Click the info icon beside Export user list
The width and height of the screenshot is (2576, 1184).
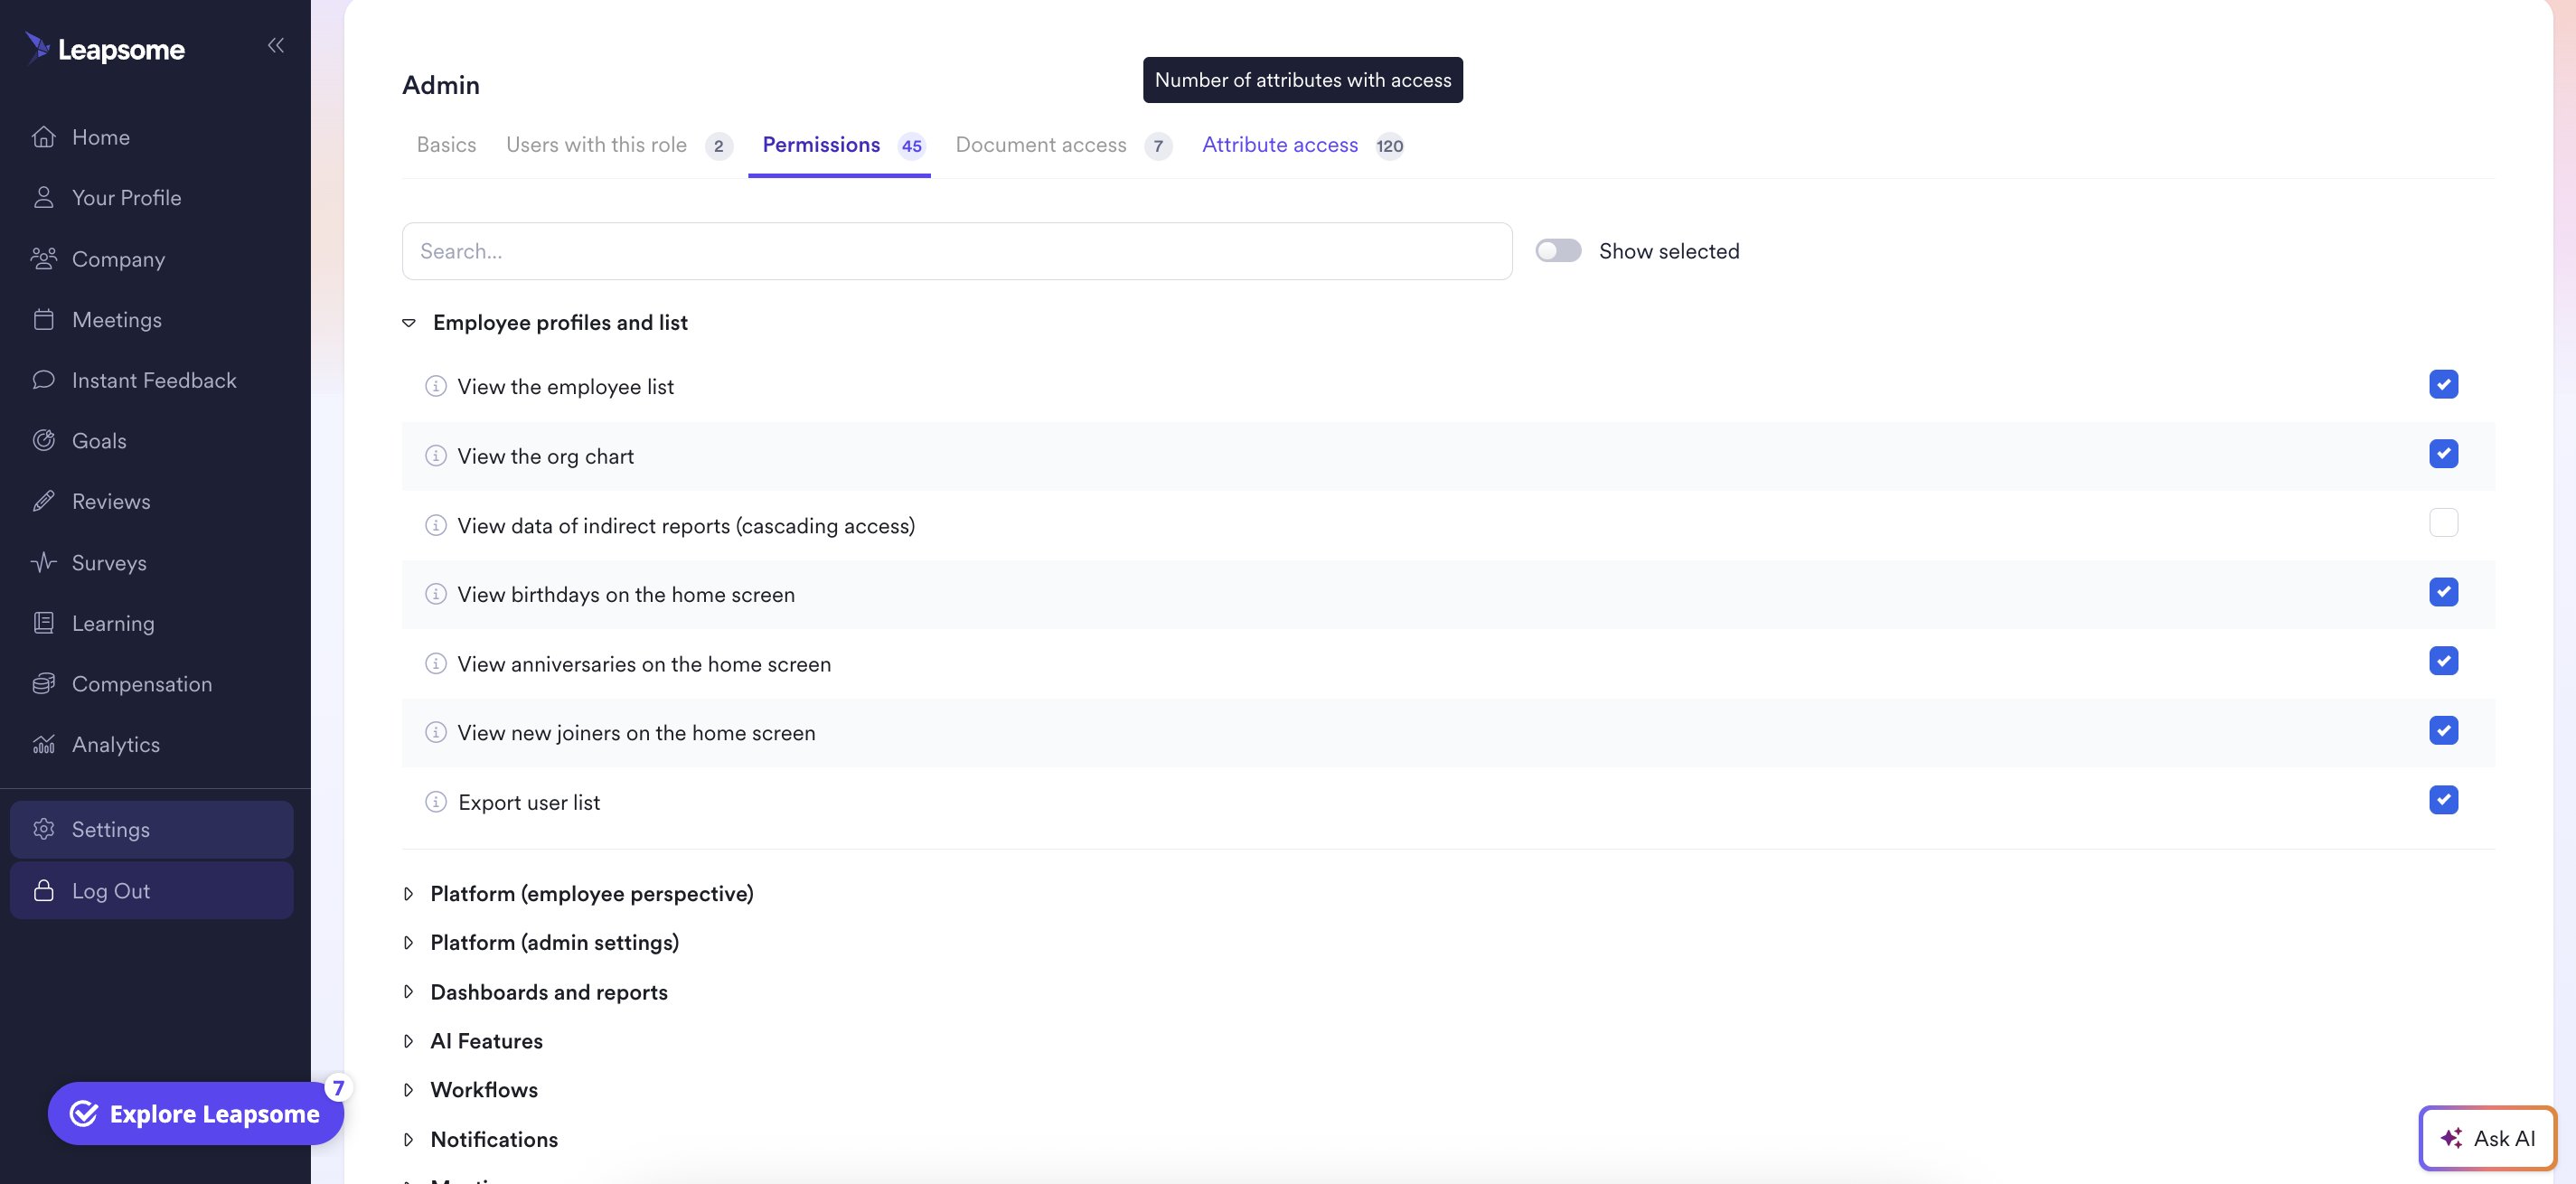435,802
